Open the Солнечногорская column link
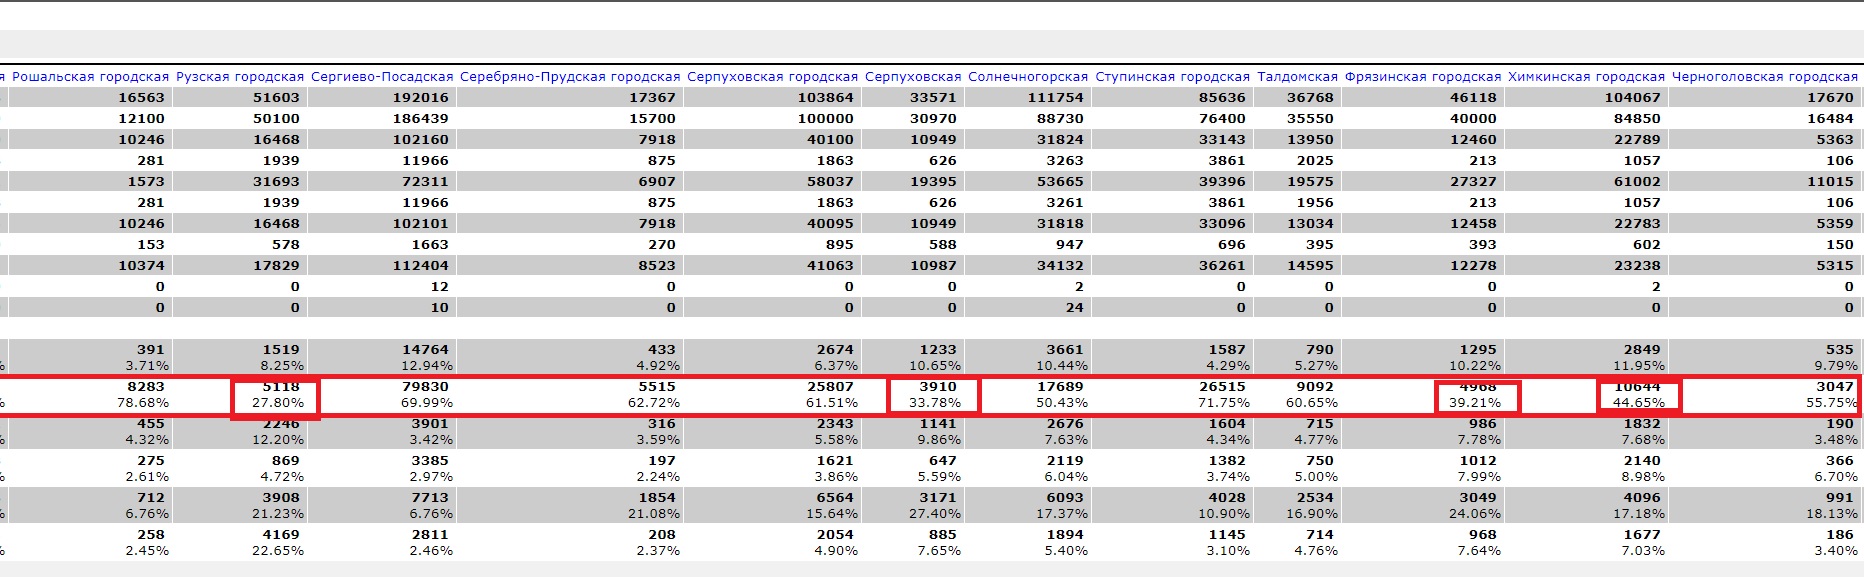 [x=1028, y=76]
